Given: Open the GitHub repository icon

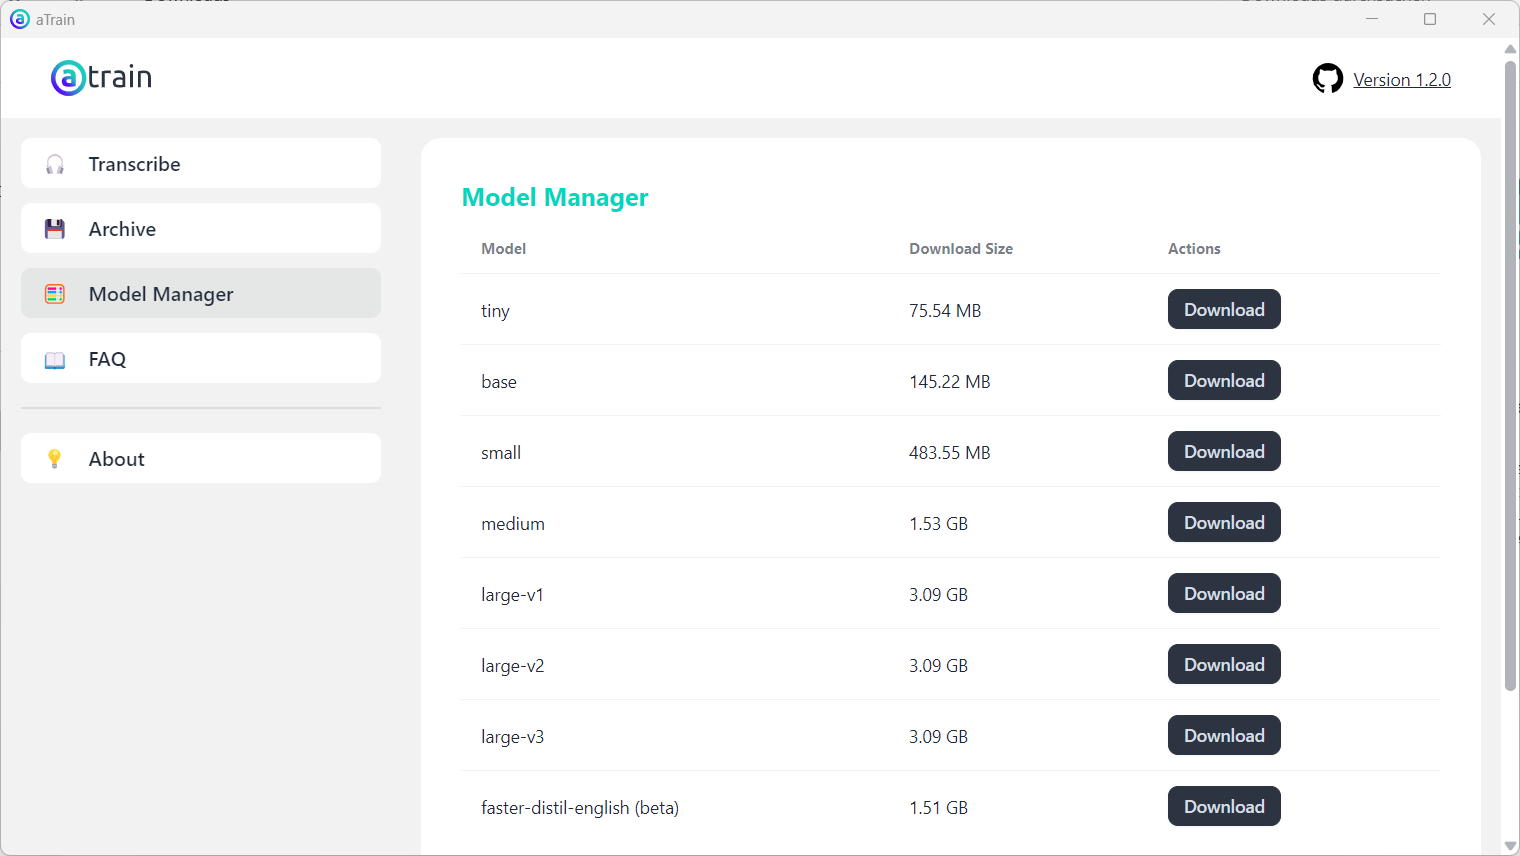Looking at the screenshot, I should tap(1327, 78).
